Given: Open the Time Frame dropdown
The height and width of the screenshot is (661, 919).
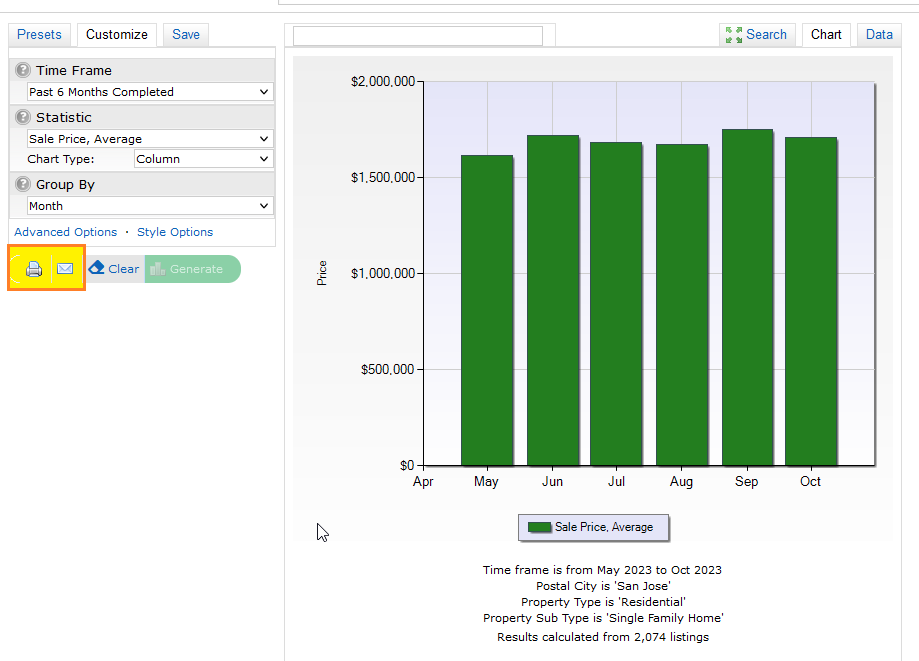Looking at the screenshot, I should [x=150, y=92].
